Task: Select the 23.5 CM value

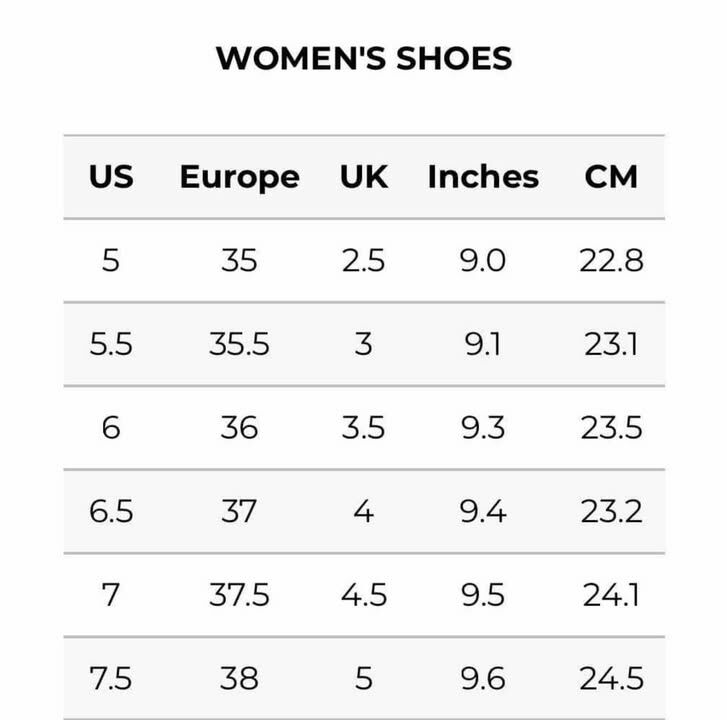Action: coord(611,428)
